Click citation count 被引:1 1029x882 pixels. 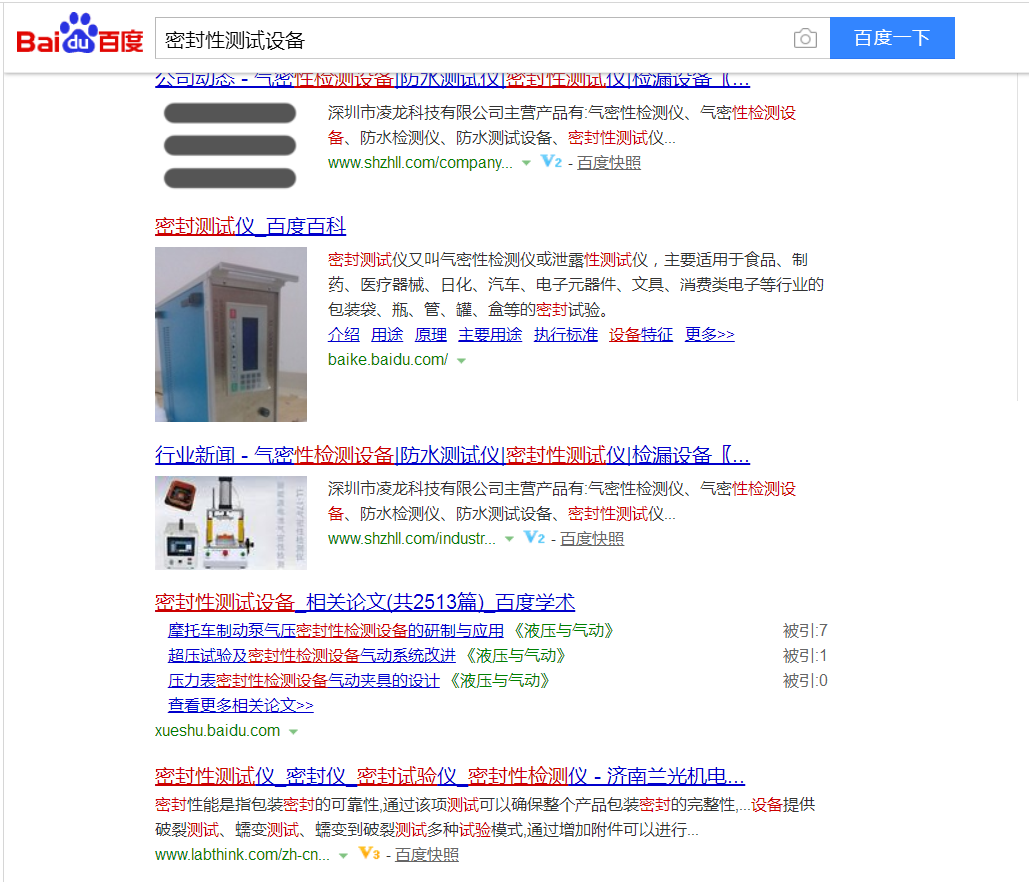point(805,656)
